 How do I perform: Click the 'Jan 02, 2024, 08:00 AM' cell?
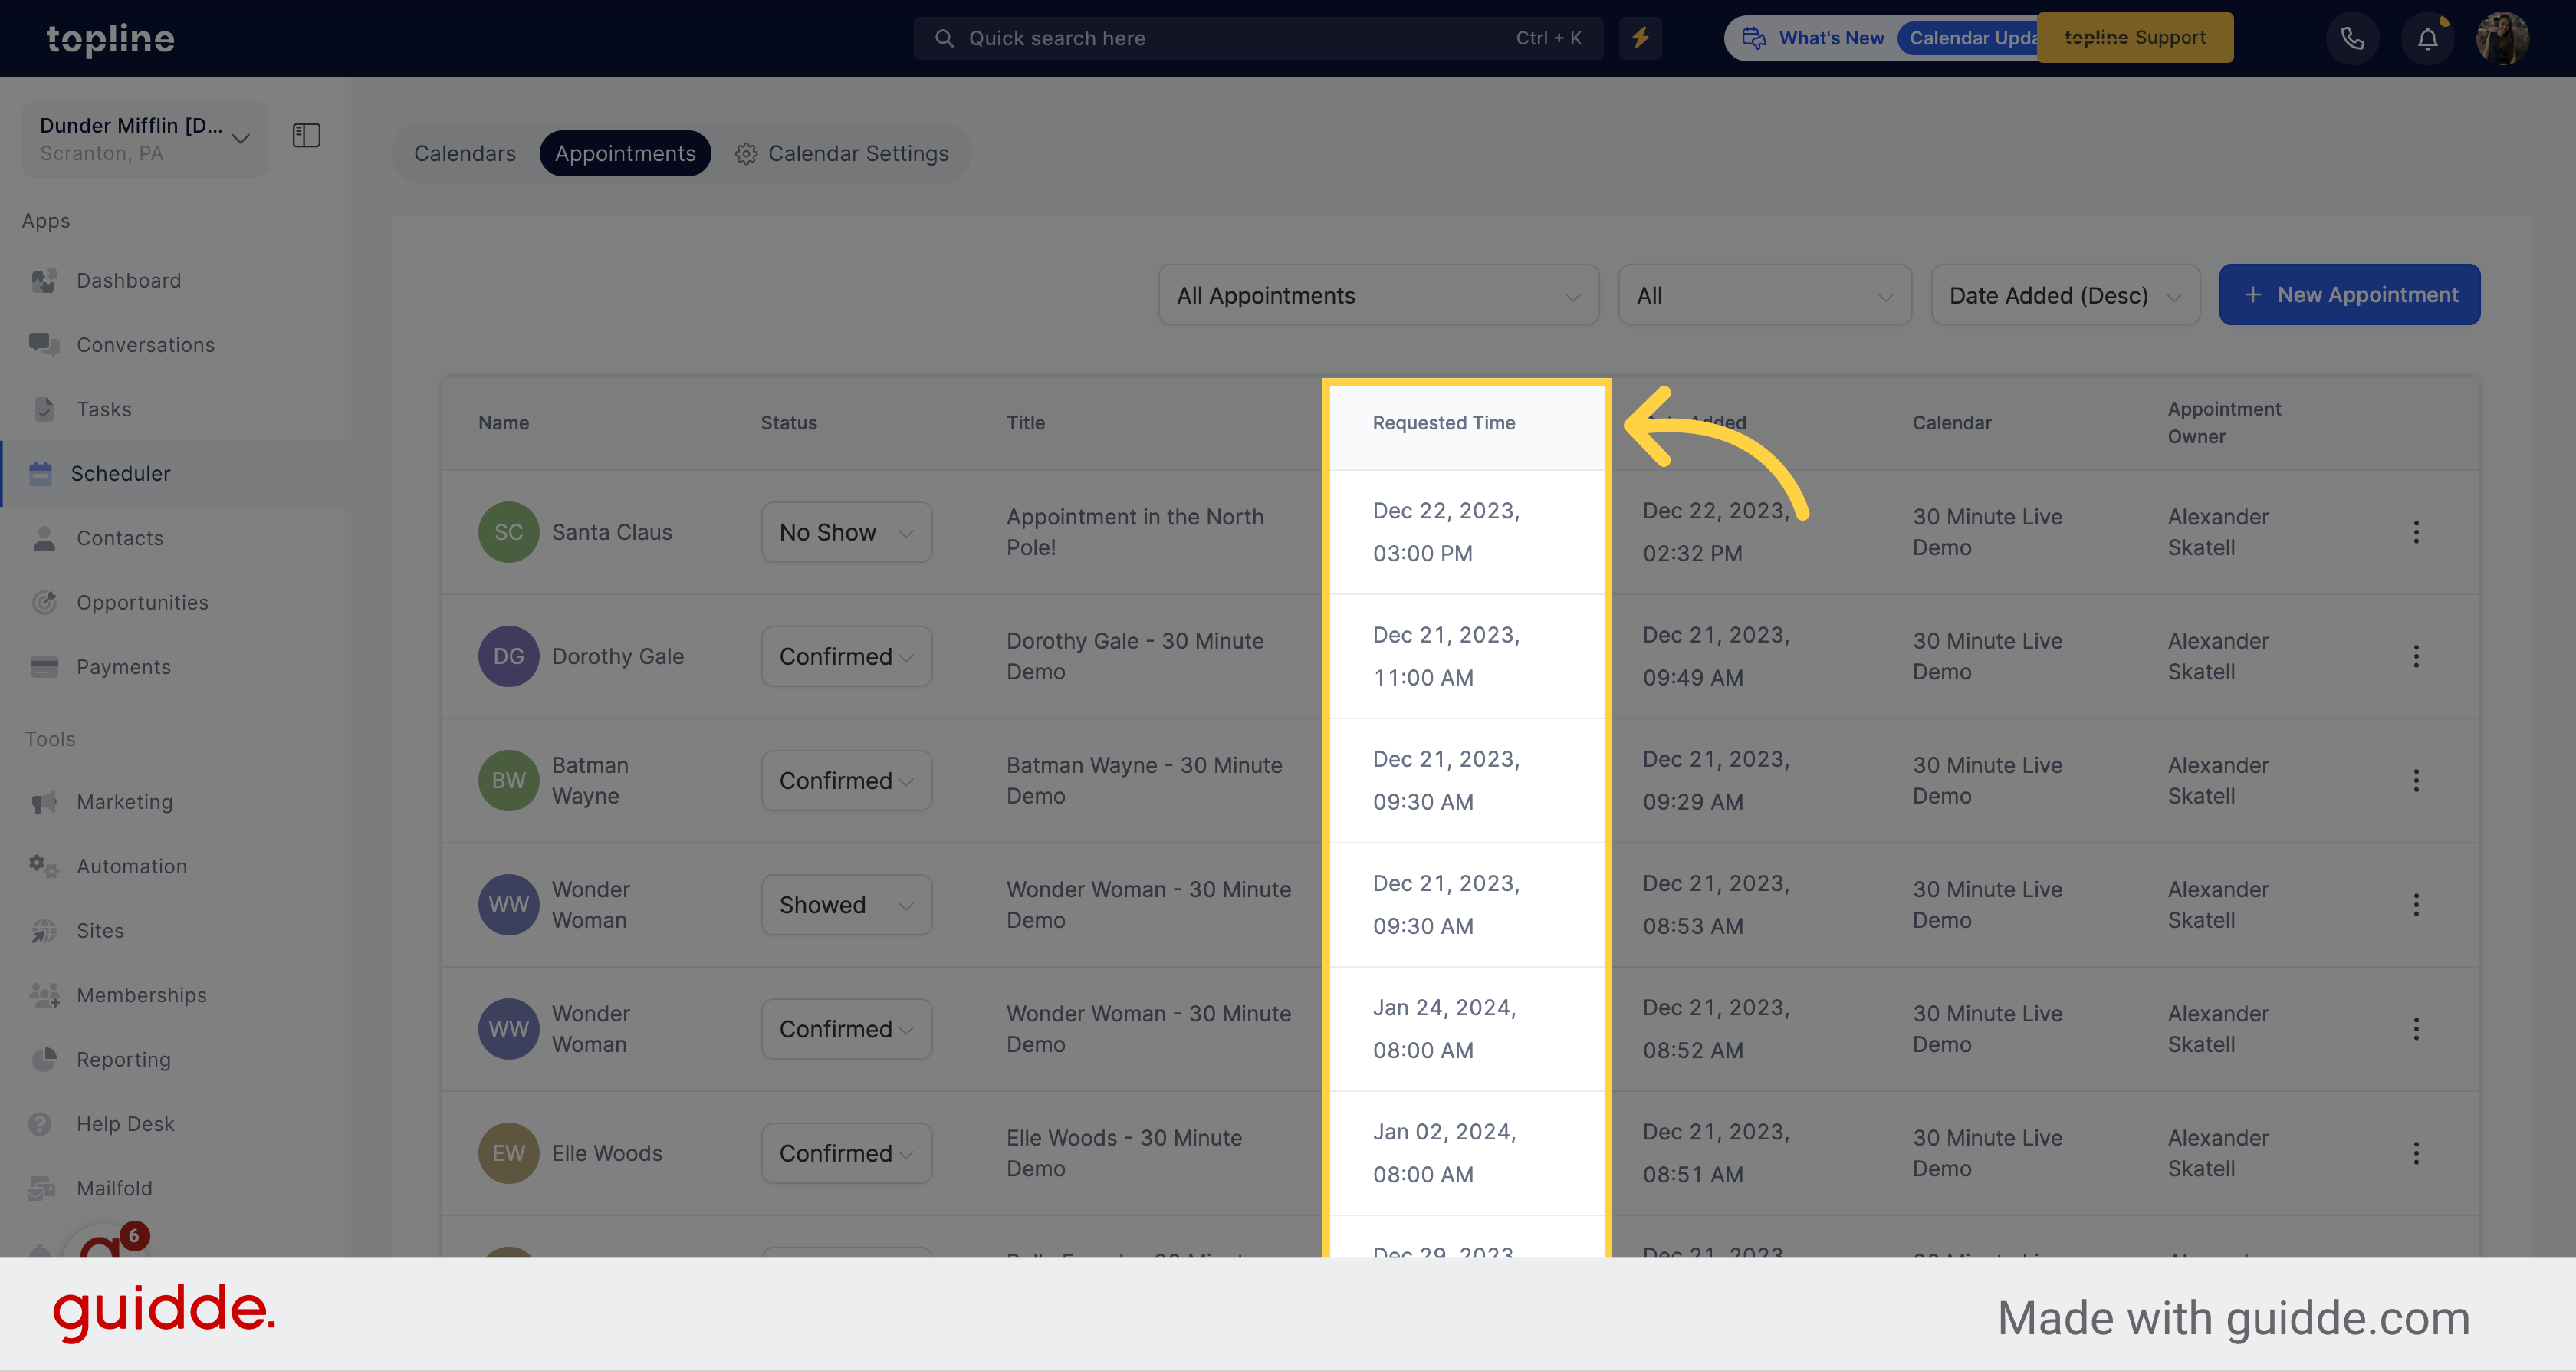(x=1444, y=1153)
